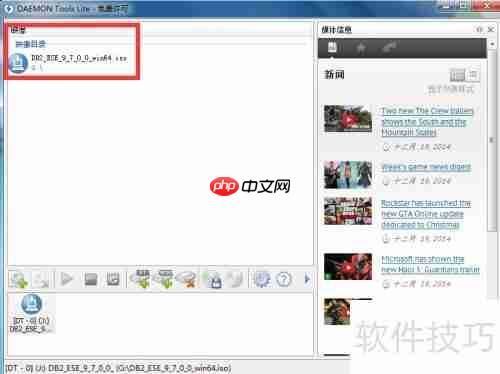
Task: Expand the toolbar overflow arrow
Action: tap(307, 279)
